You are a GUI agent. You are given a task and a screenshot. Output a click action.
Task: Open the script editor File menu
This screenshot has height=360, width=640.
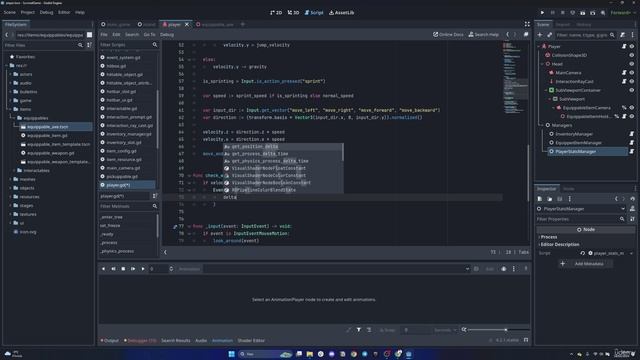(x=104, y=35)
